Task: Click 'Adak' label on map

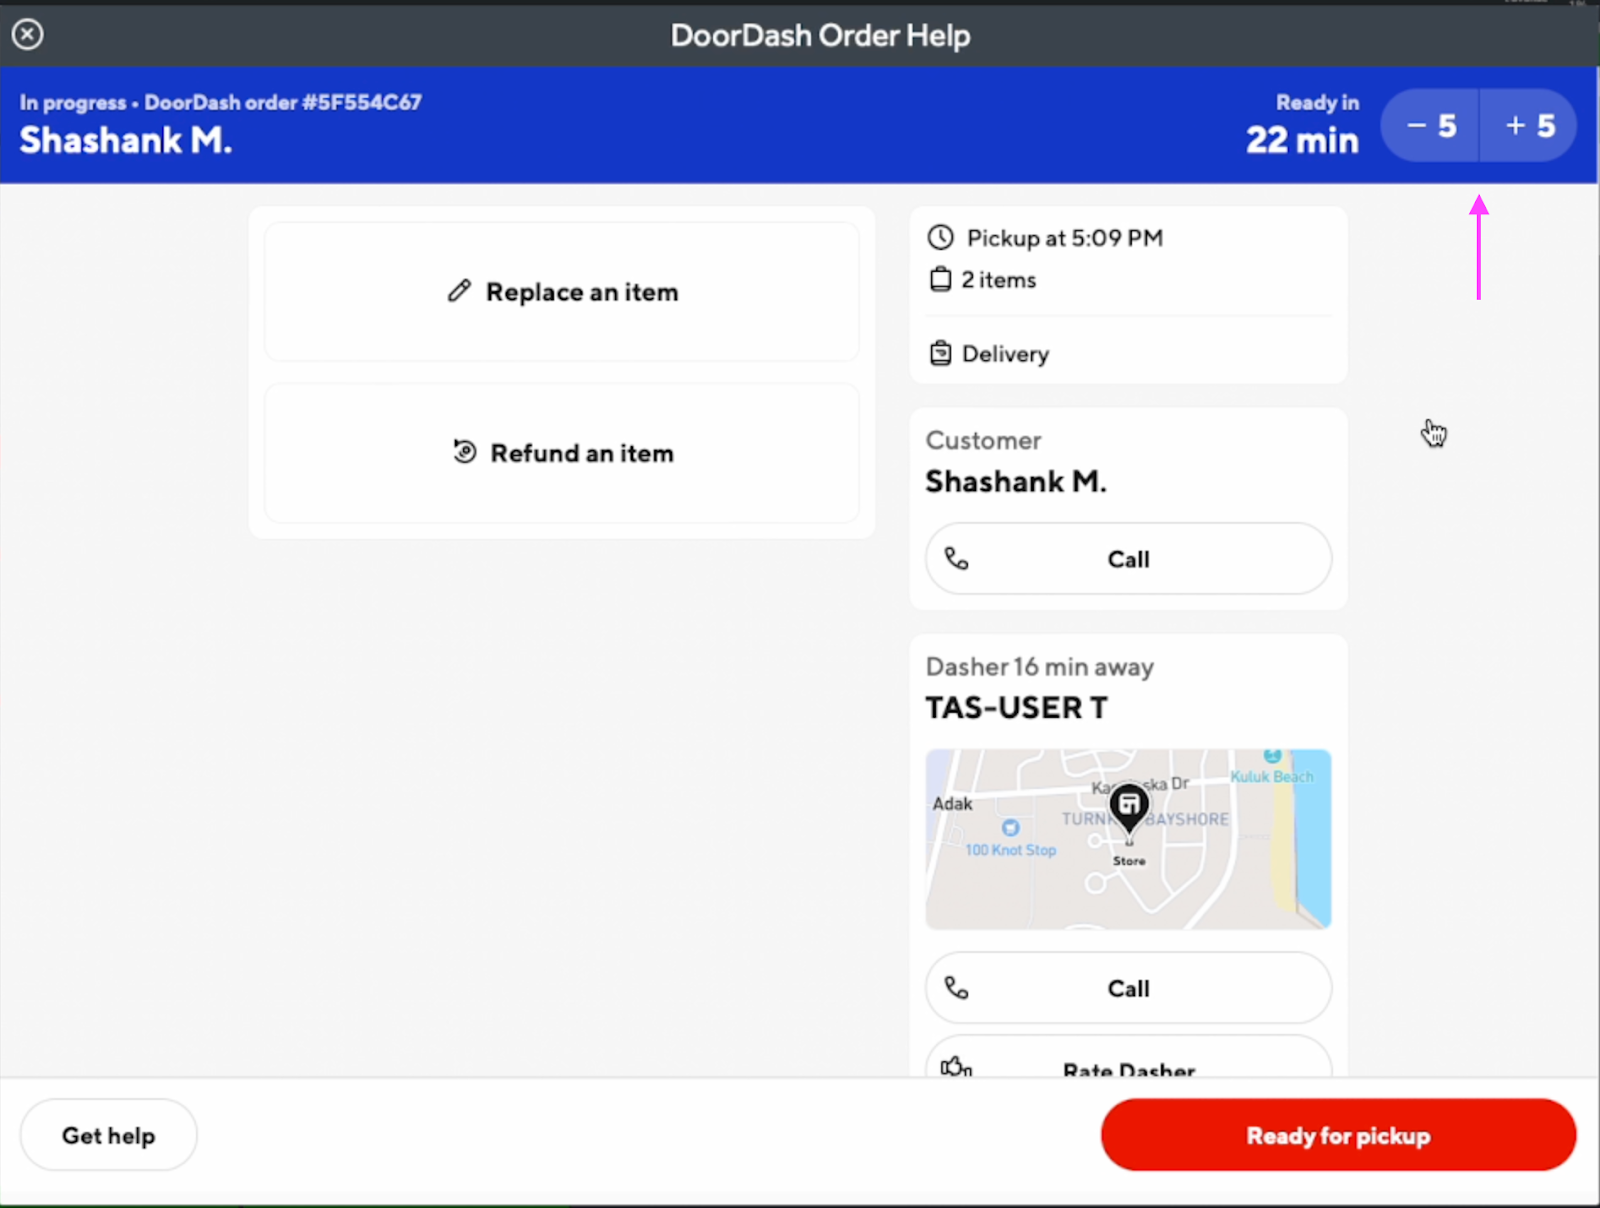Action: pyautogui.click(x=953, y=804)
